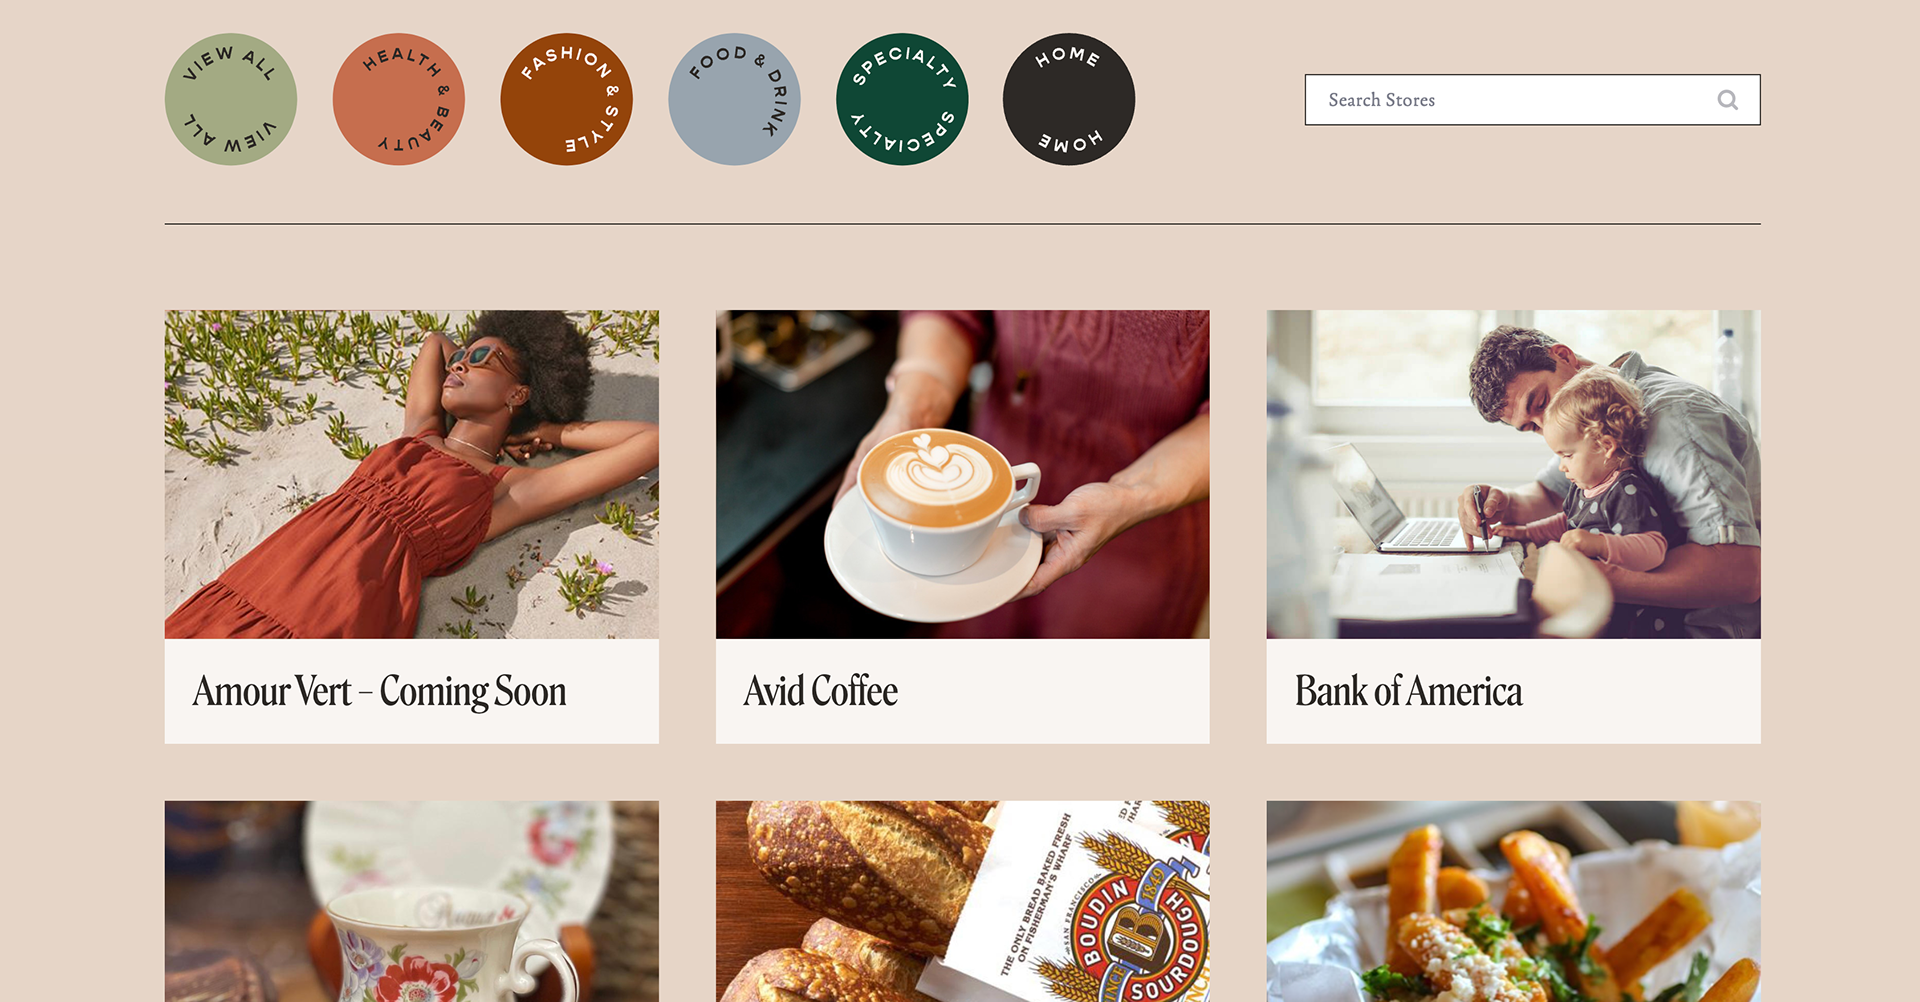Viewport: 1920px width, 1002px height.
Task: Select the dark green Specialty circle
Action: pyautogui.click(x=902, y=99)
